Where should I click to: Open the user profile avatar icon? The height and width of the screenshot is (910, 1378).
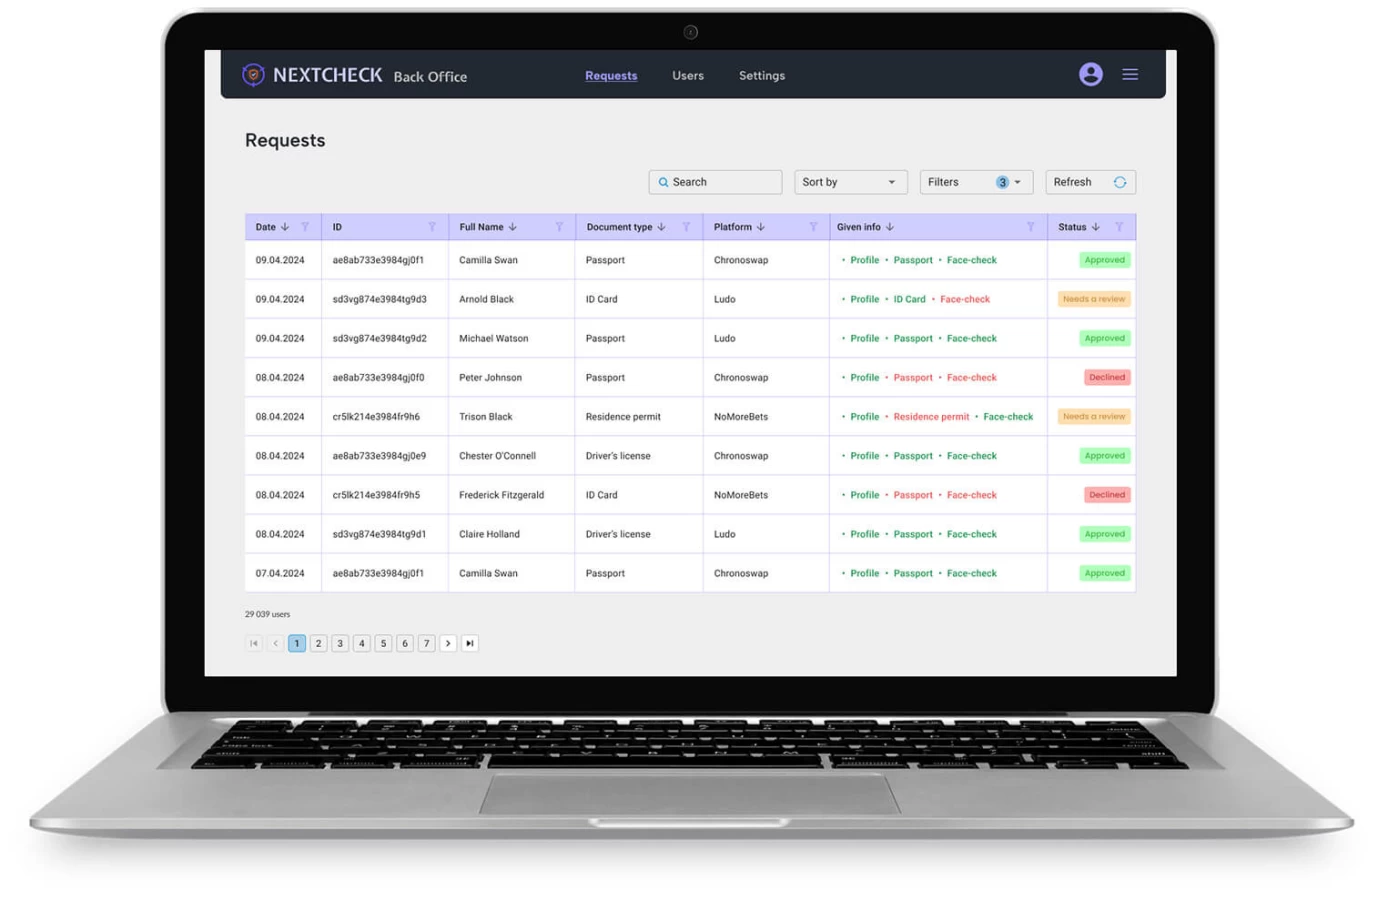click(x=1090, y=74)
